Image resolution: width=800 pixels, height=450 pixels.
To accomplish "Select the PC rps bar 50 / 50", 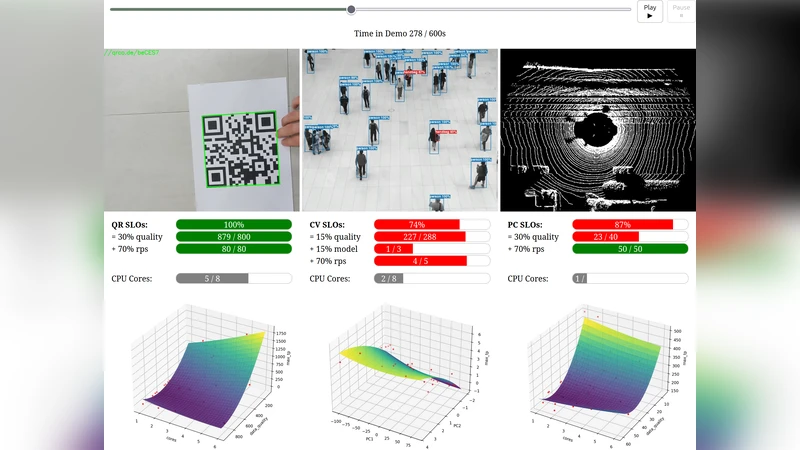I will click(630, 249).
